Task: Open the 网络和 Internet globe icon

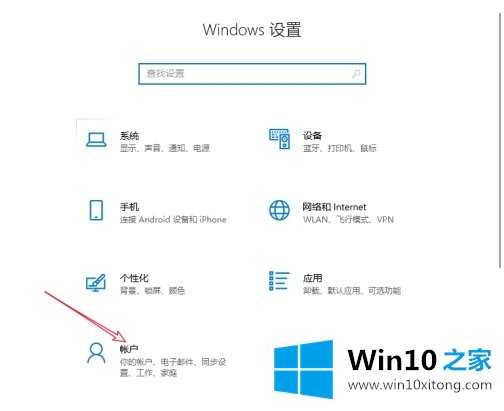Action: (x=279, y=210)
